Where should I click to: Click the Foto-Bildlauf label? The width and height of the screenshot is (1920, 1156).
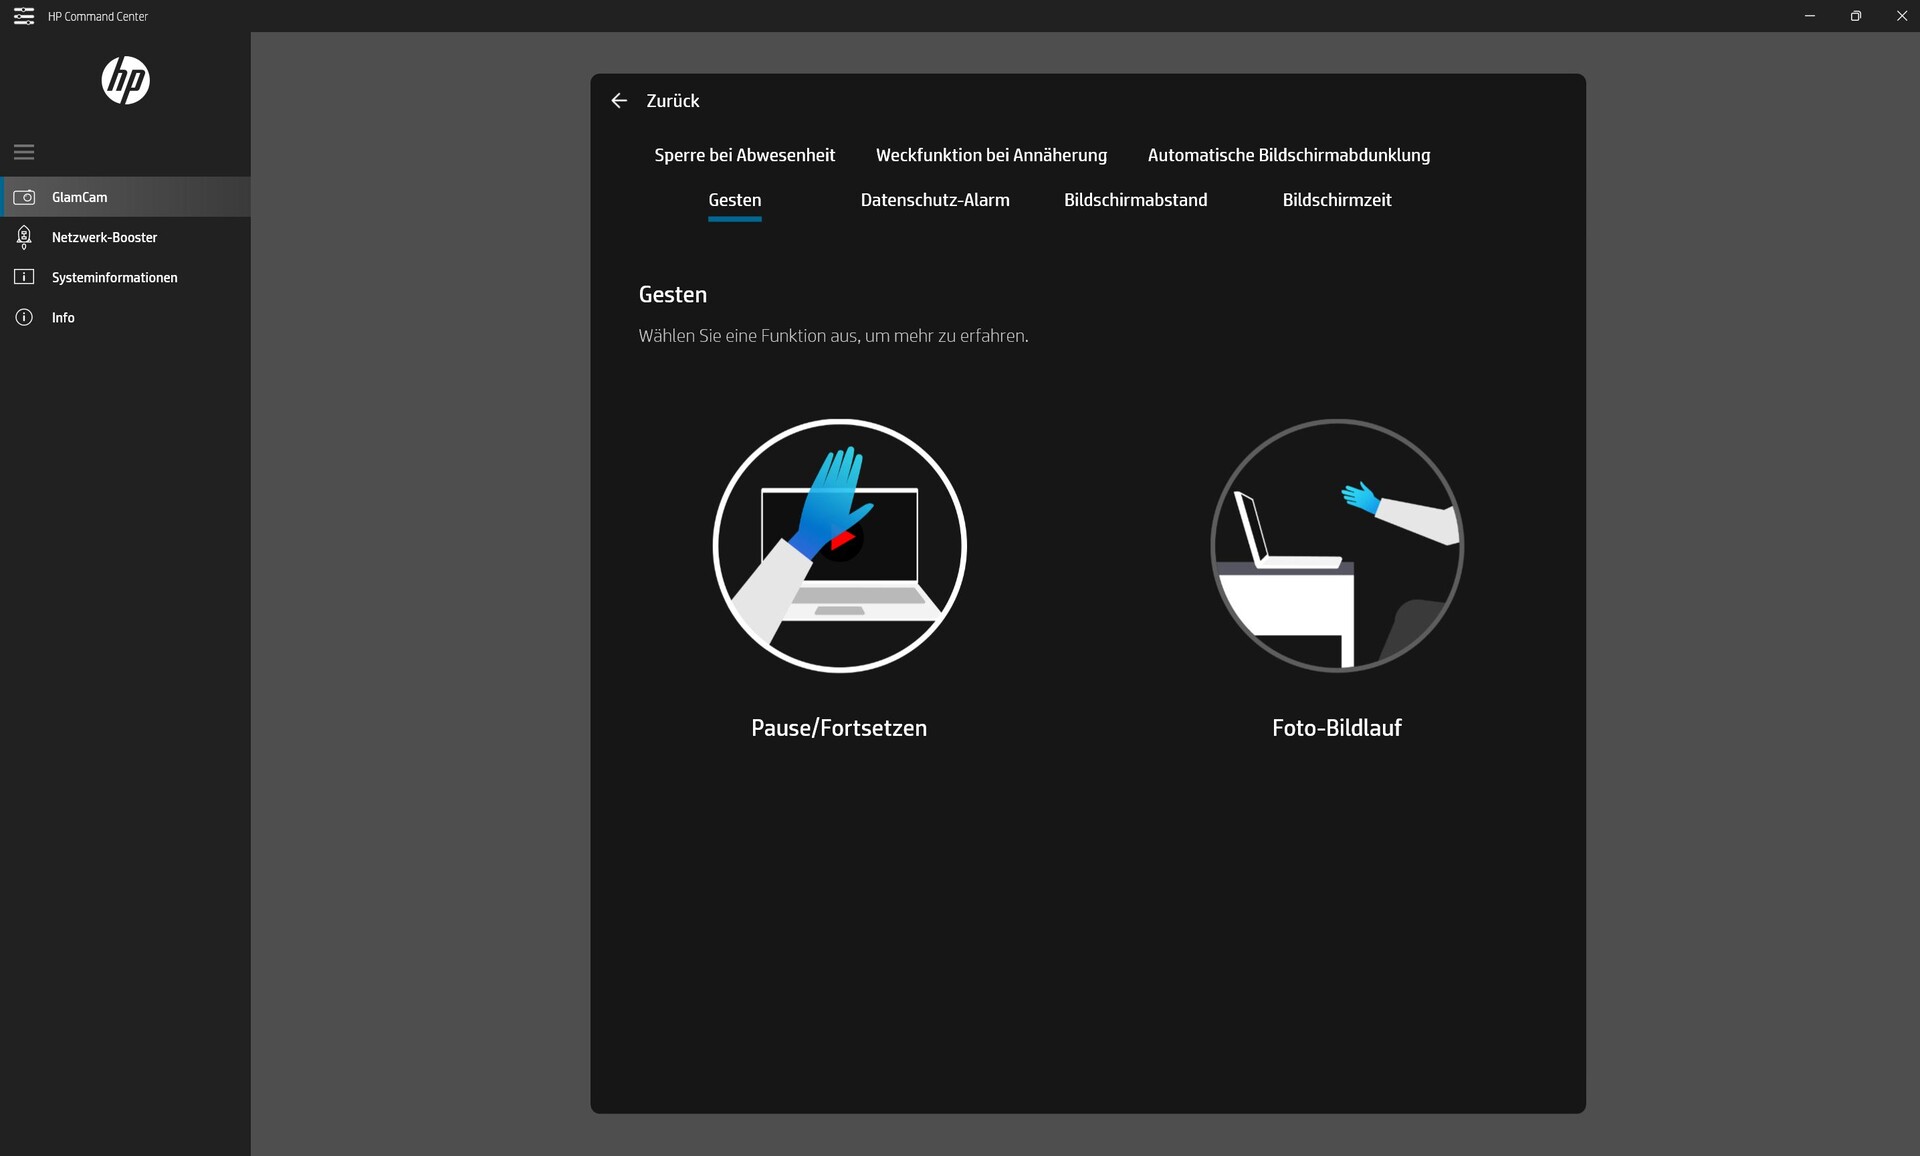(x=1336, y=728)
